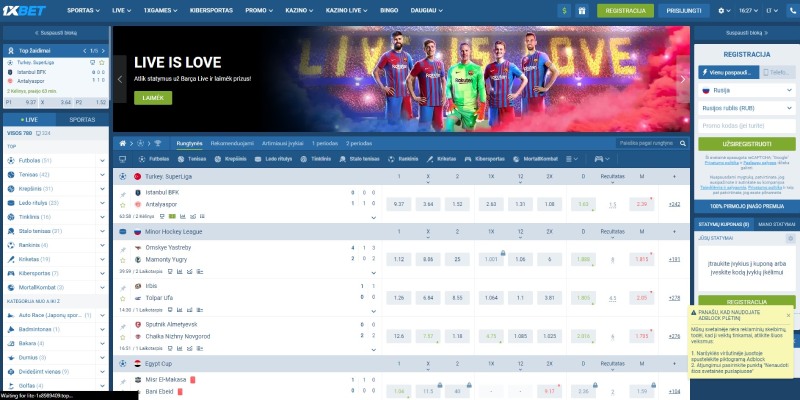Screen dimensions: 800x400
Task: Collapse left block via Suspausti bloką
Action: click(56, 33)
